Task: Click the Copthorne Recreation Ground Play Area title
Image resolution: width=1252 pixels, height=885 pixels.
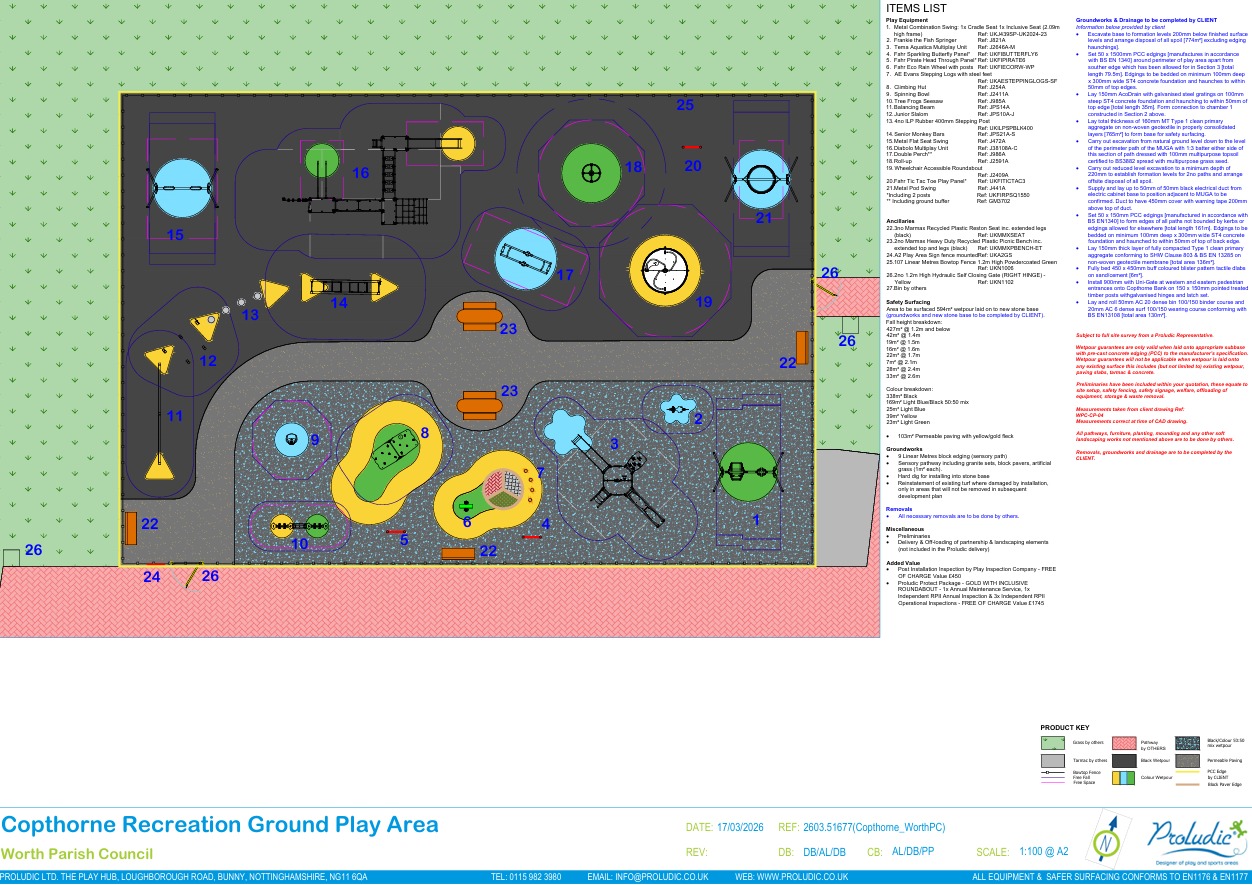Action: 219,825
